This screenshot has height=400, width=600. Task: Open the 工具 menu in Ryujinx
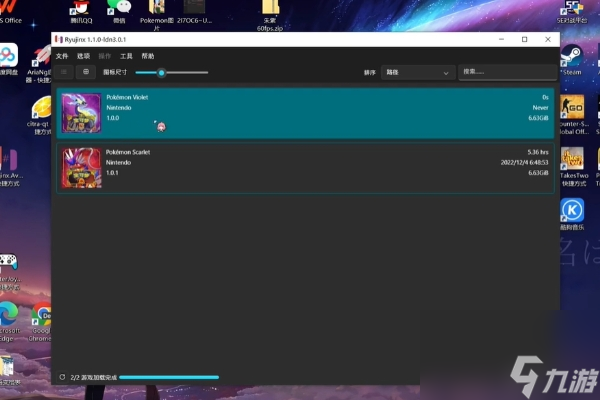[x=126, y=56]
